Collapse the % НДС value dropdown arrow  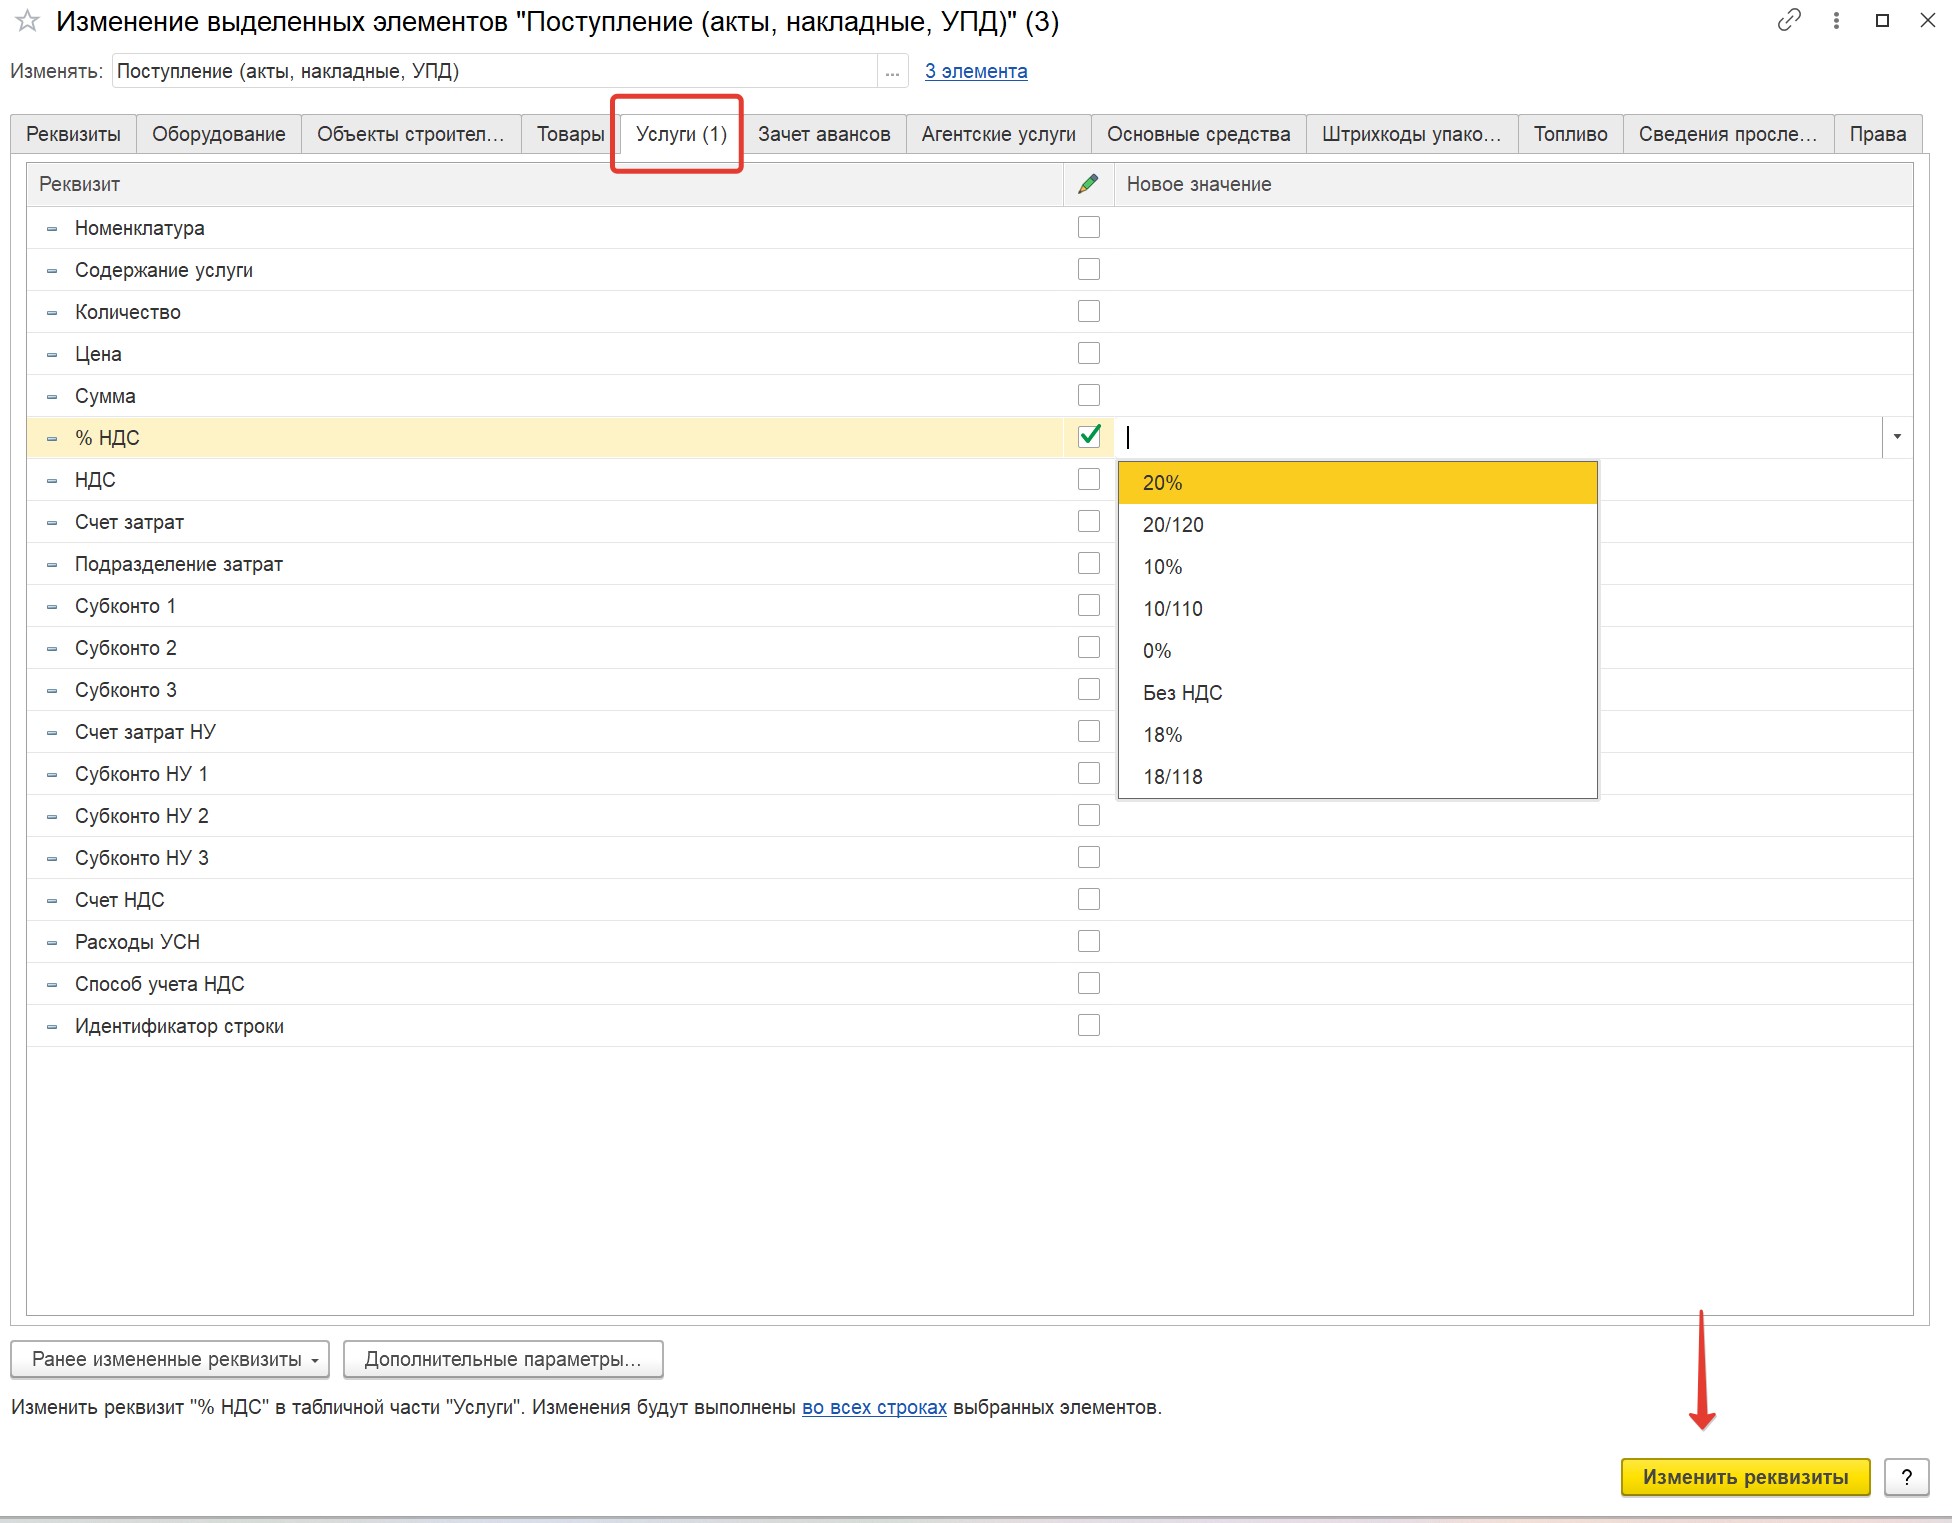point(1897,437)
